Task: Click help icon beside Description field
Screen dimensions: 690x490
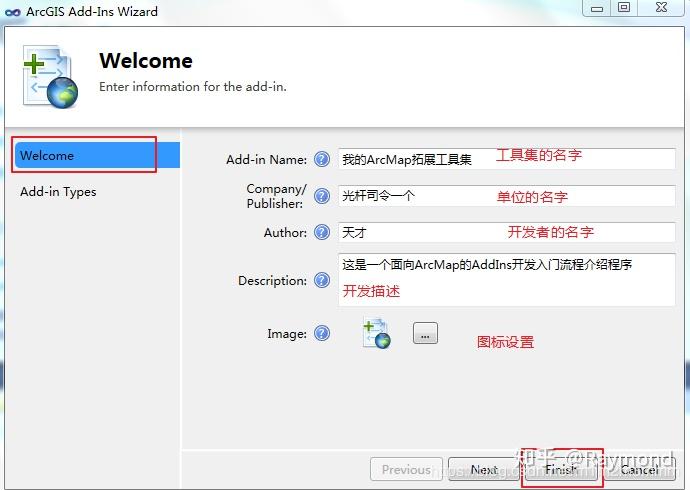Action: click(322, 280)
